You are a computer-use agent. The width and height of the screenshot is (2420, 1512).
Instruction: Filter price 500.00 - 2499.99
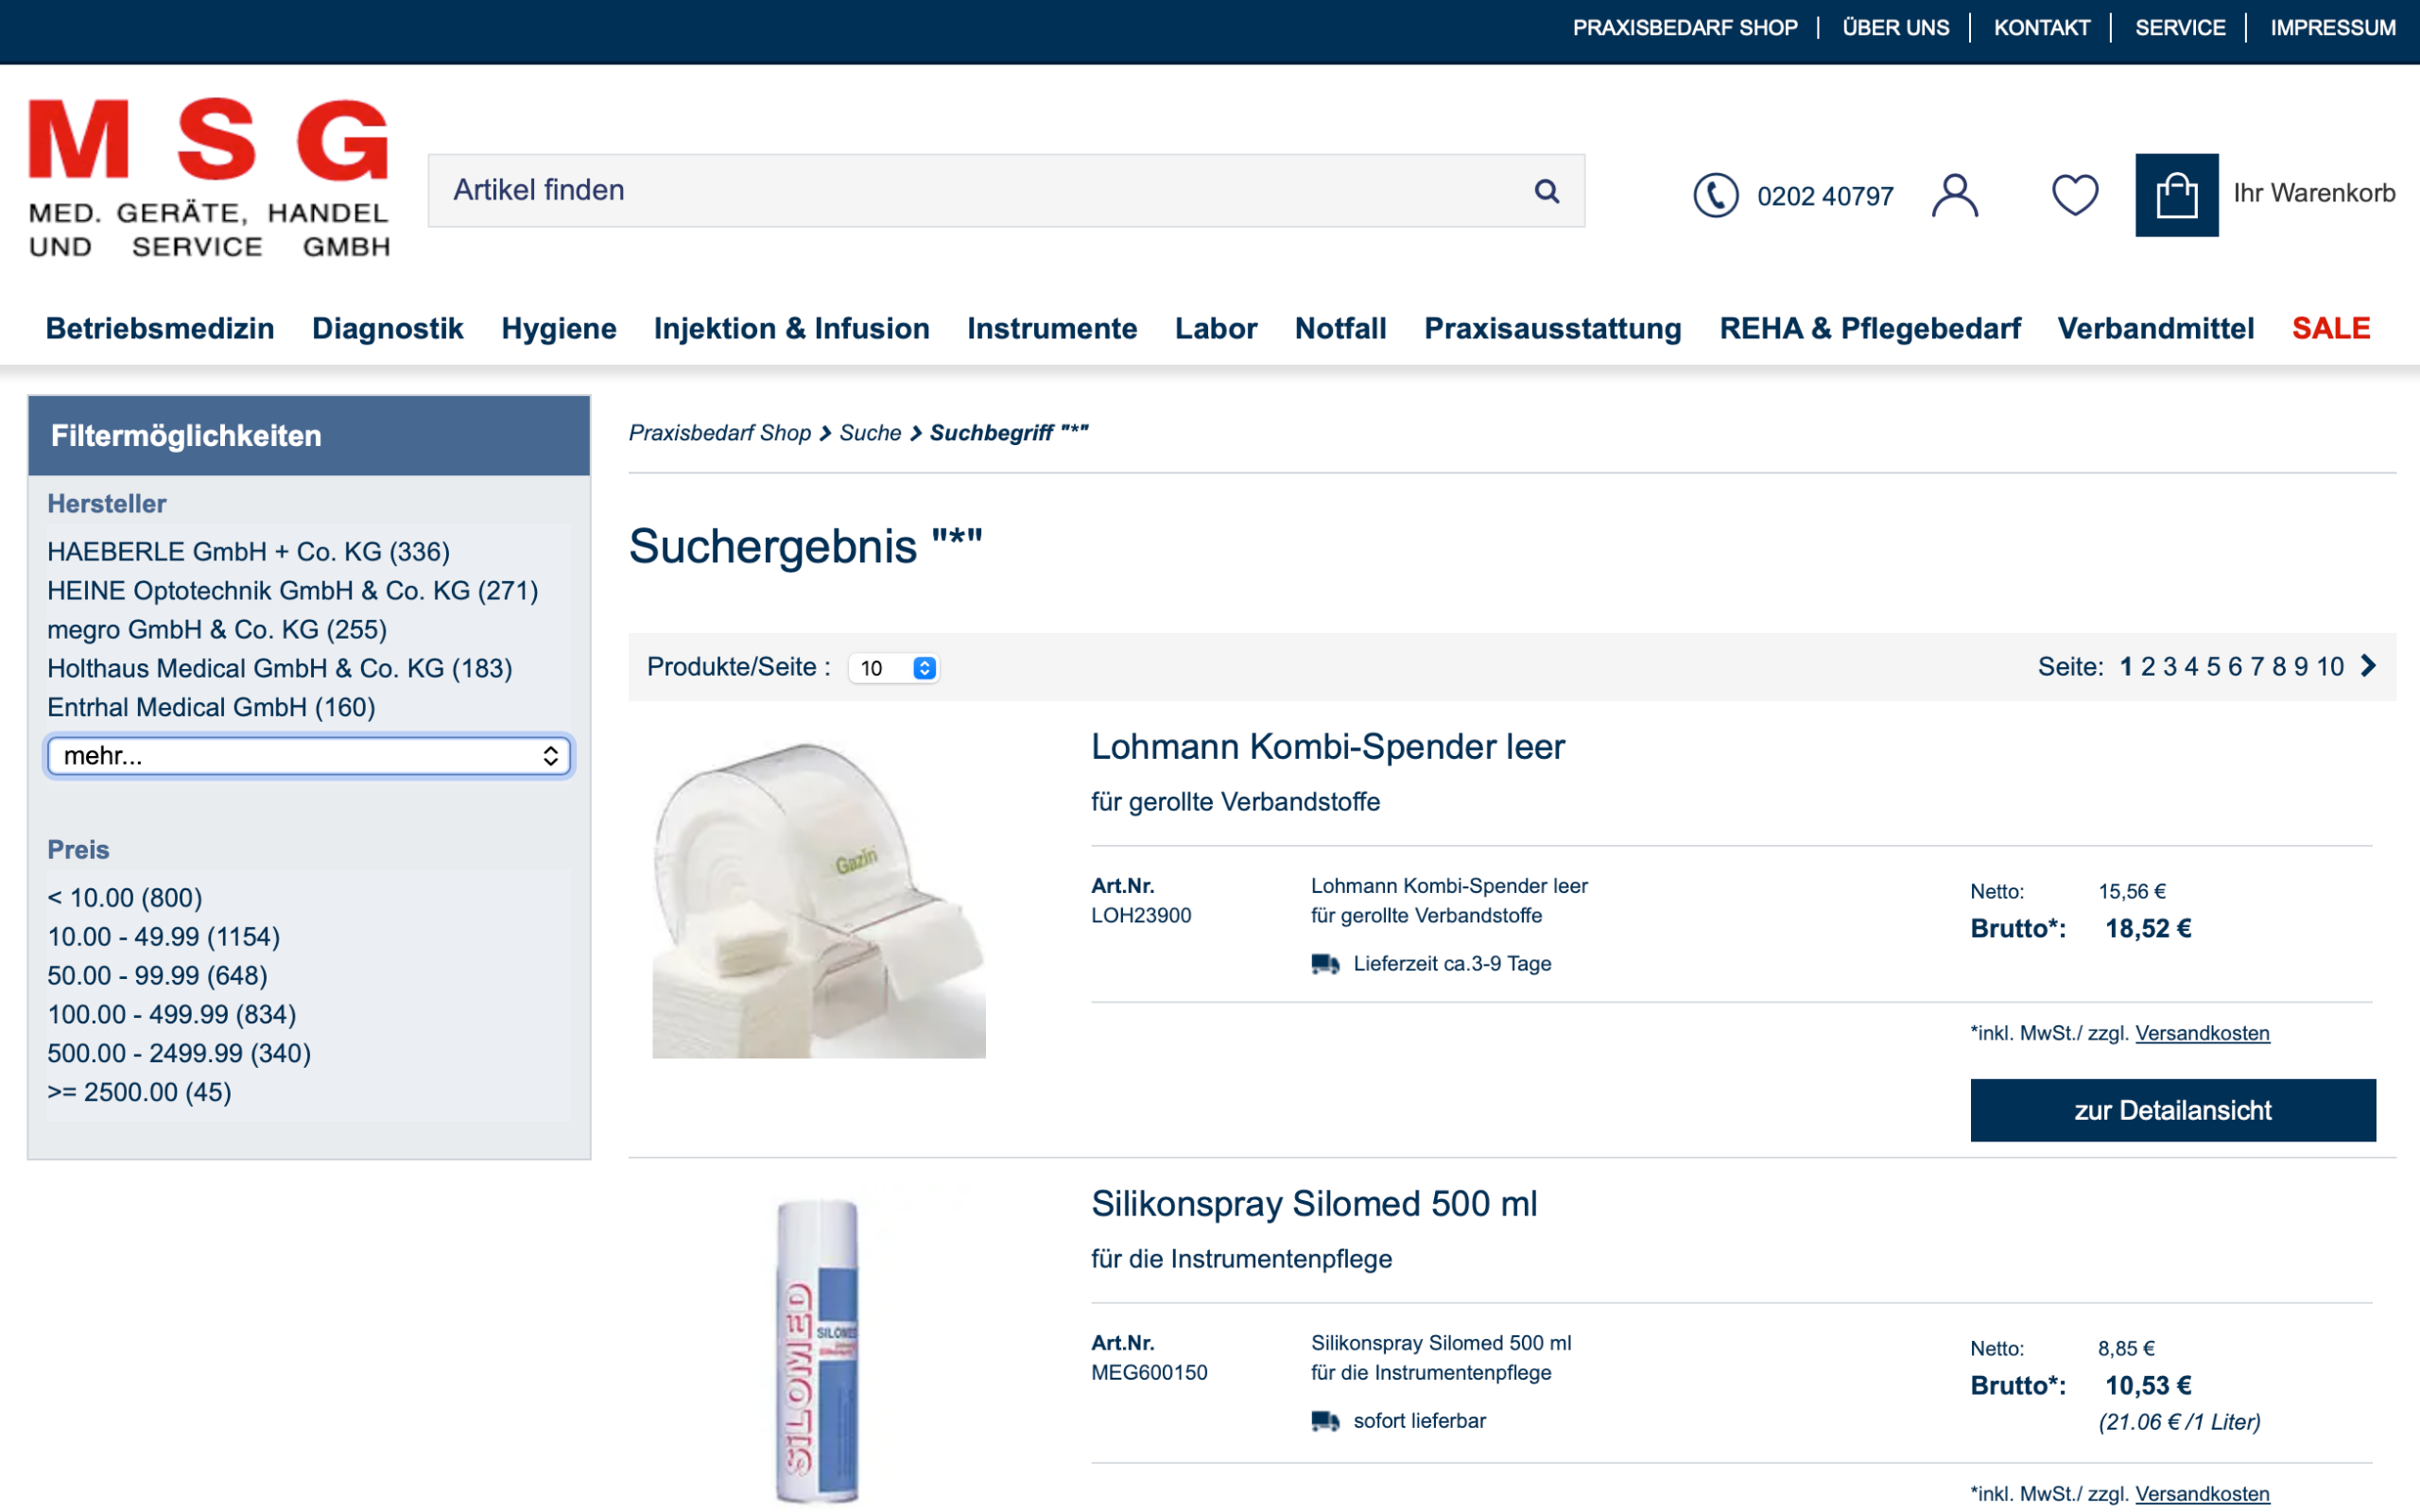point(179,1054)
